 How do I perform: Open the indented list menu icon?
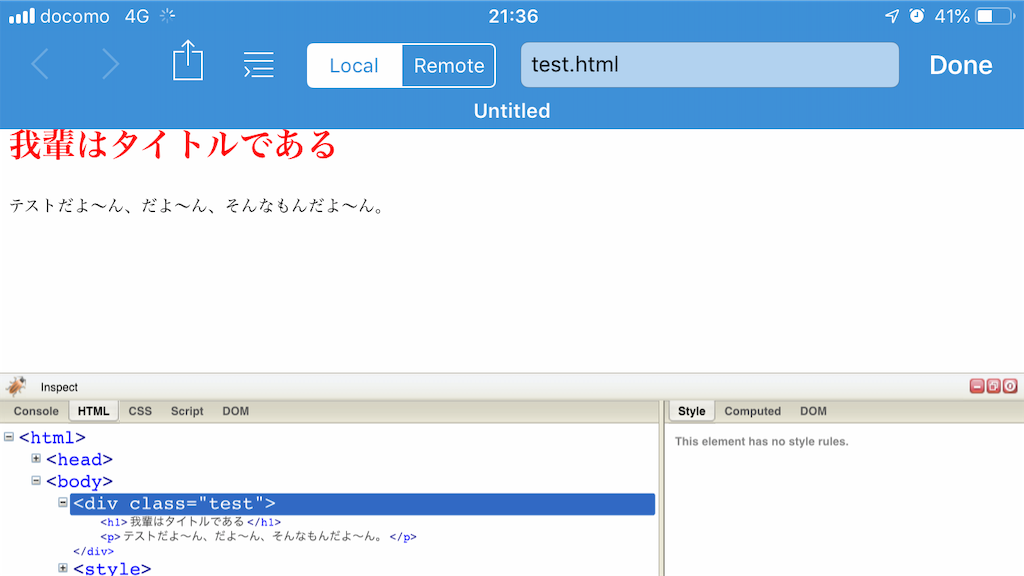(x=259, y=65)
